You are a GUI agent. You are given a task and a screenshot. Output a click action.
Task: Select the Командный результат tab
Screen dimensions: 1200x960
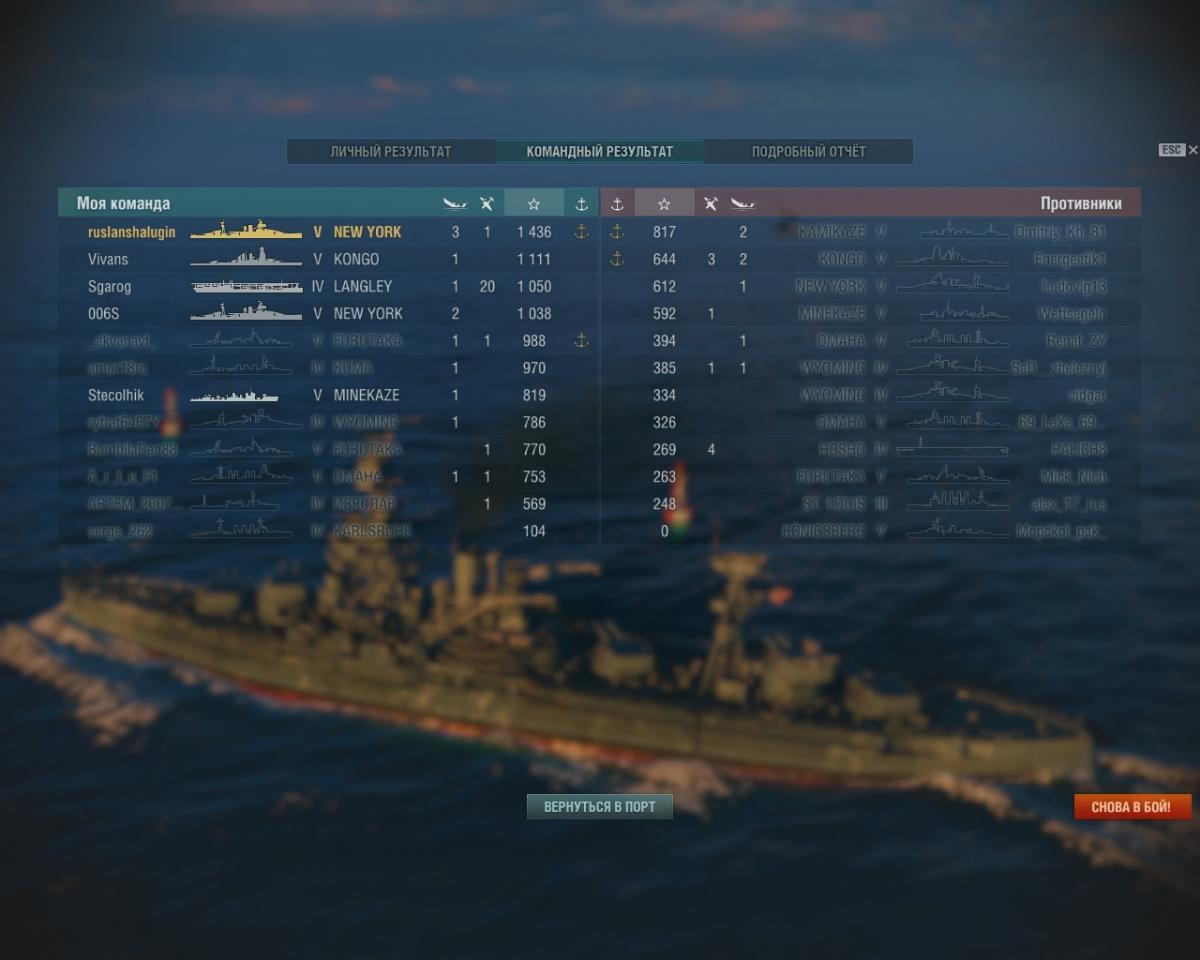click(x=600, y=152)
